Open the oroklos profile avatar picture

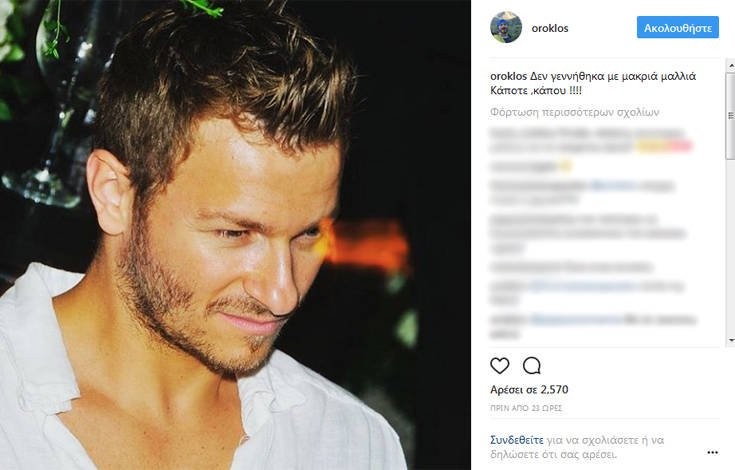pos(506,27)
